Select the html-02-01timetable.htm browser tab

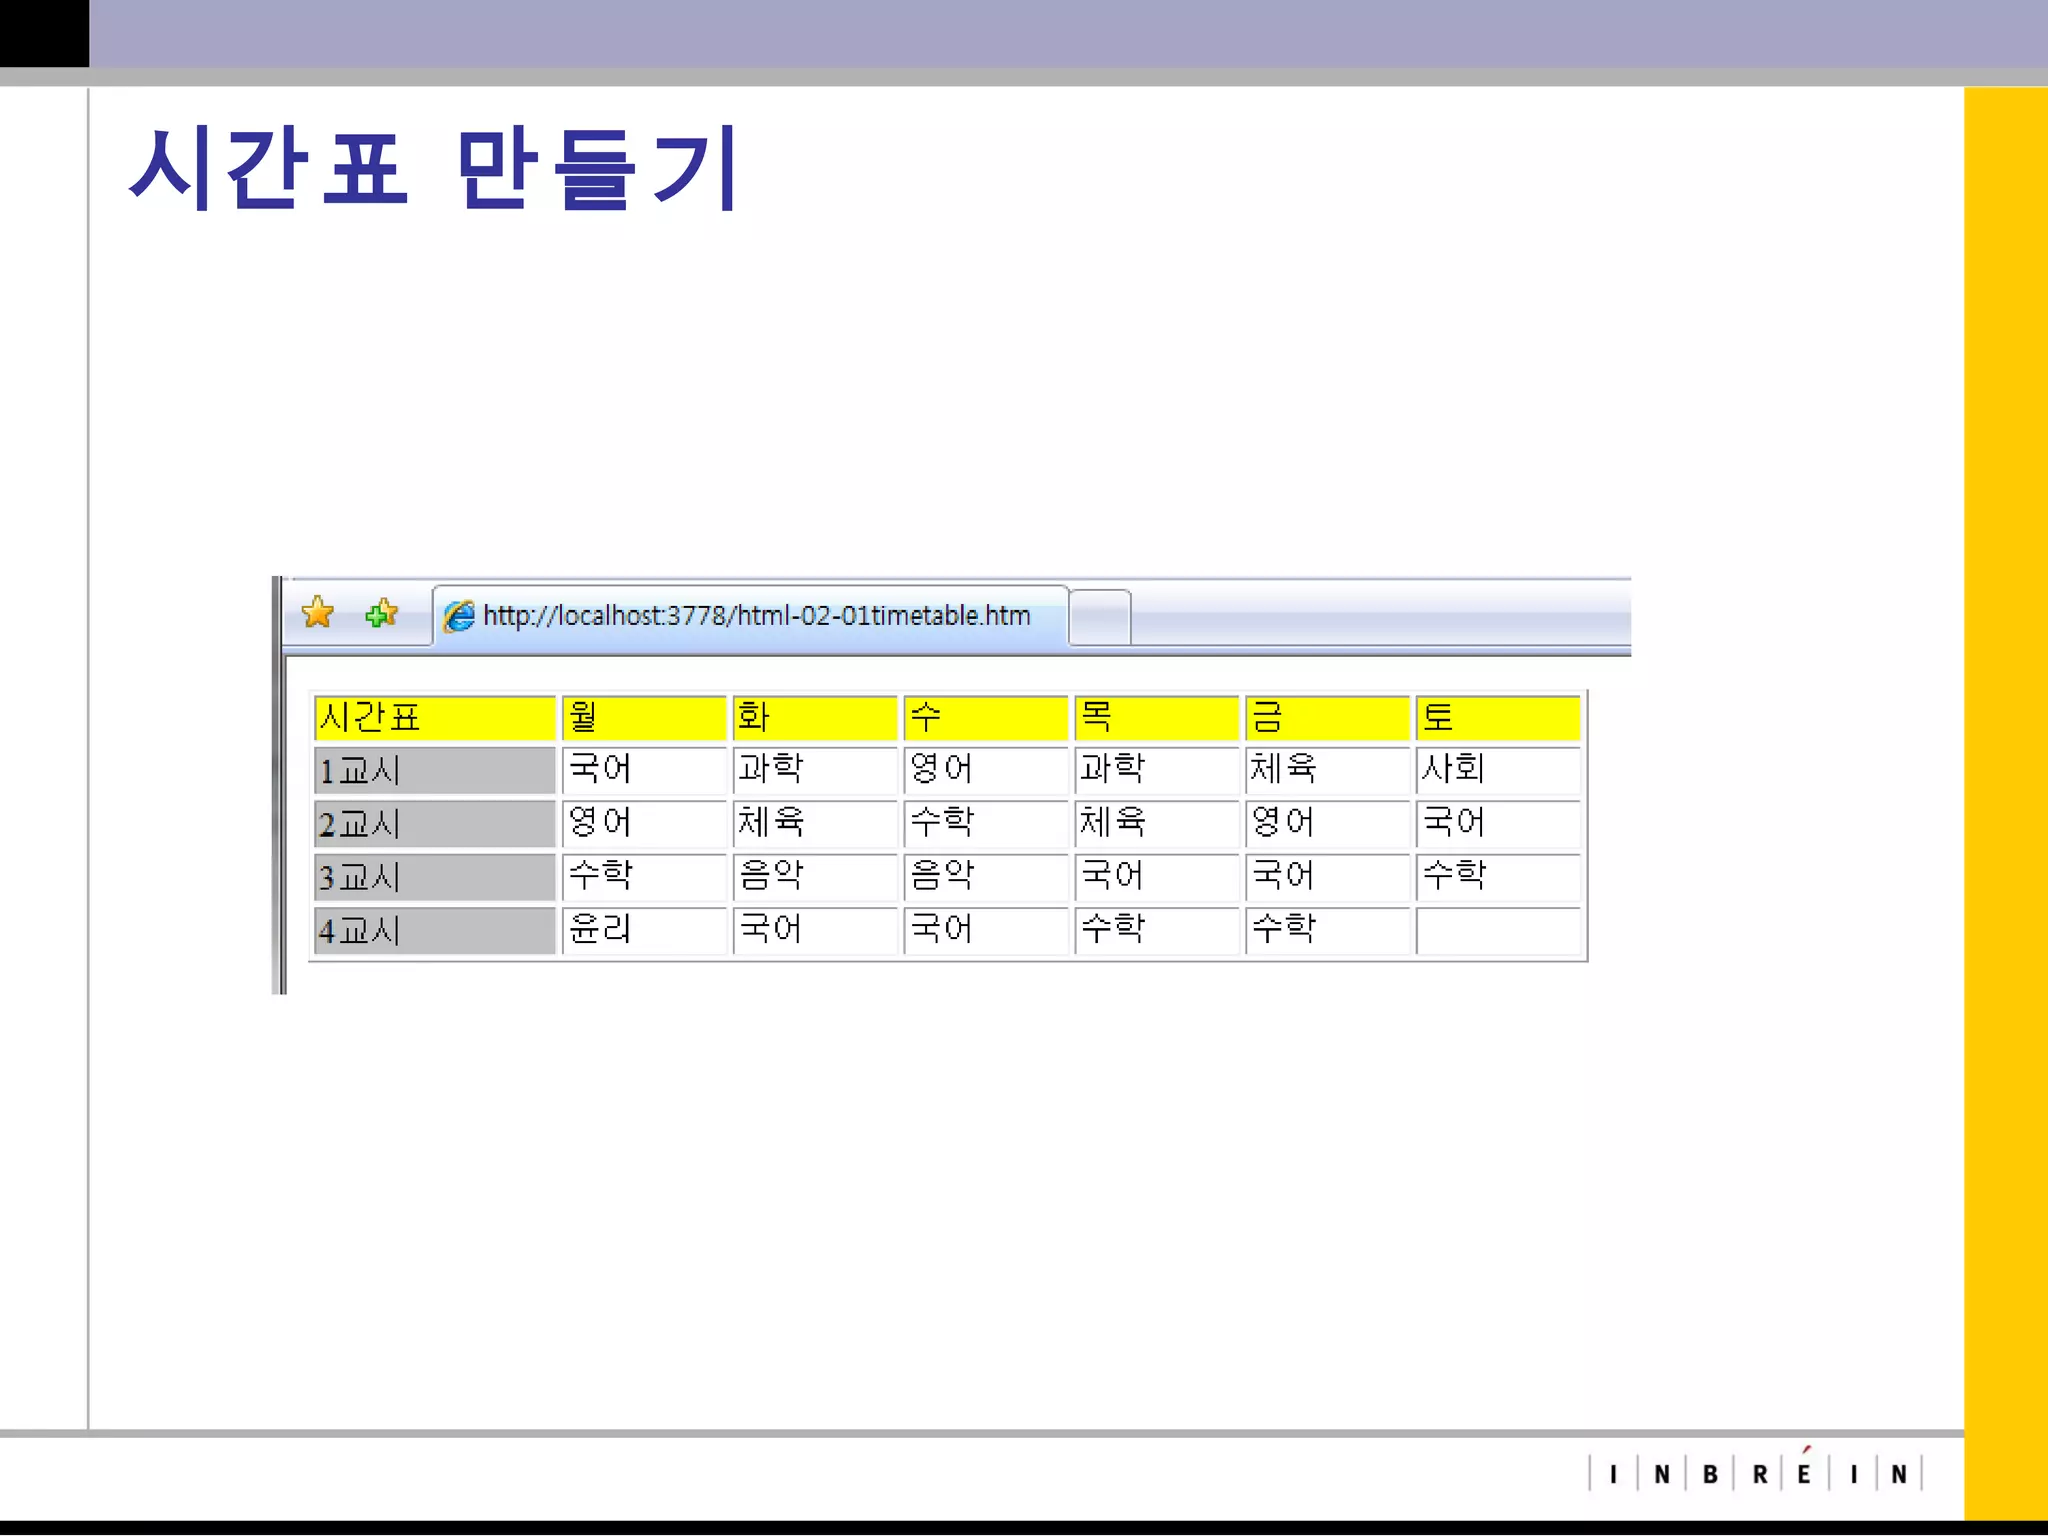pyautogui.click(x=751, y=616)
